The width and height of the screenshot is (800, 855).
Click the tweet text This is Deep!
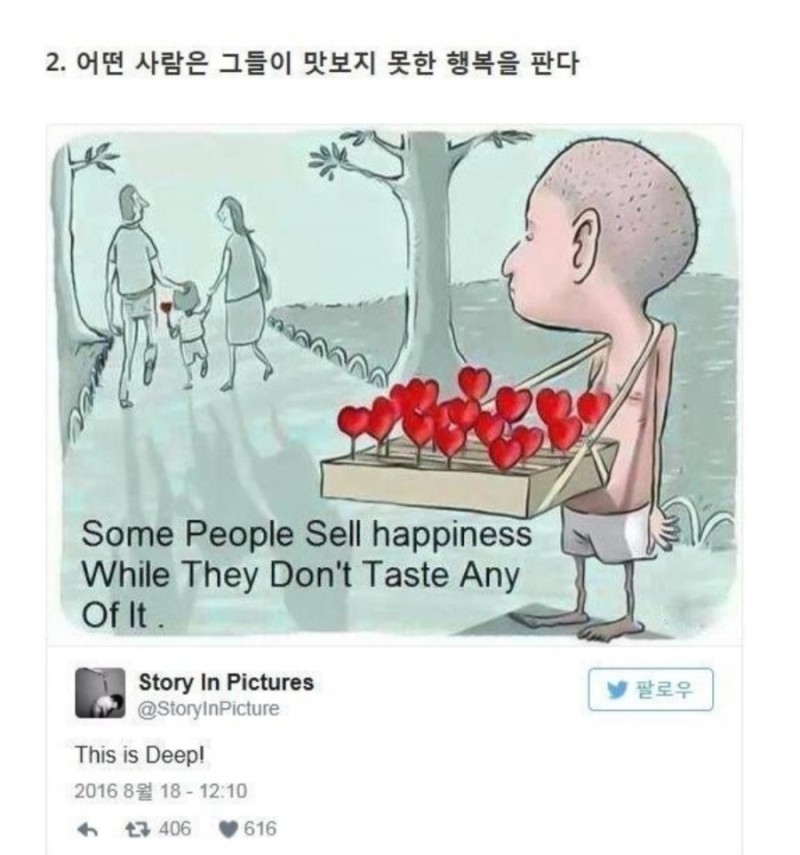[x=140, y=755]
